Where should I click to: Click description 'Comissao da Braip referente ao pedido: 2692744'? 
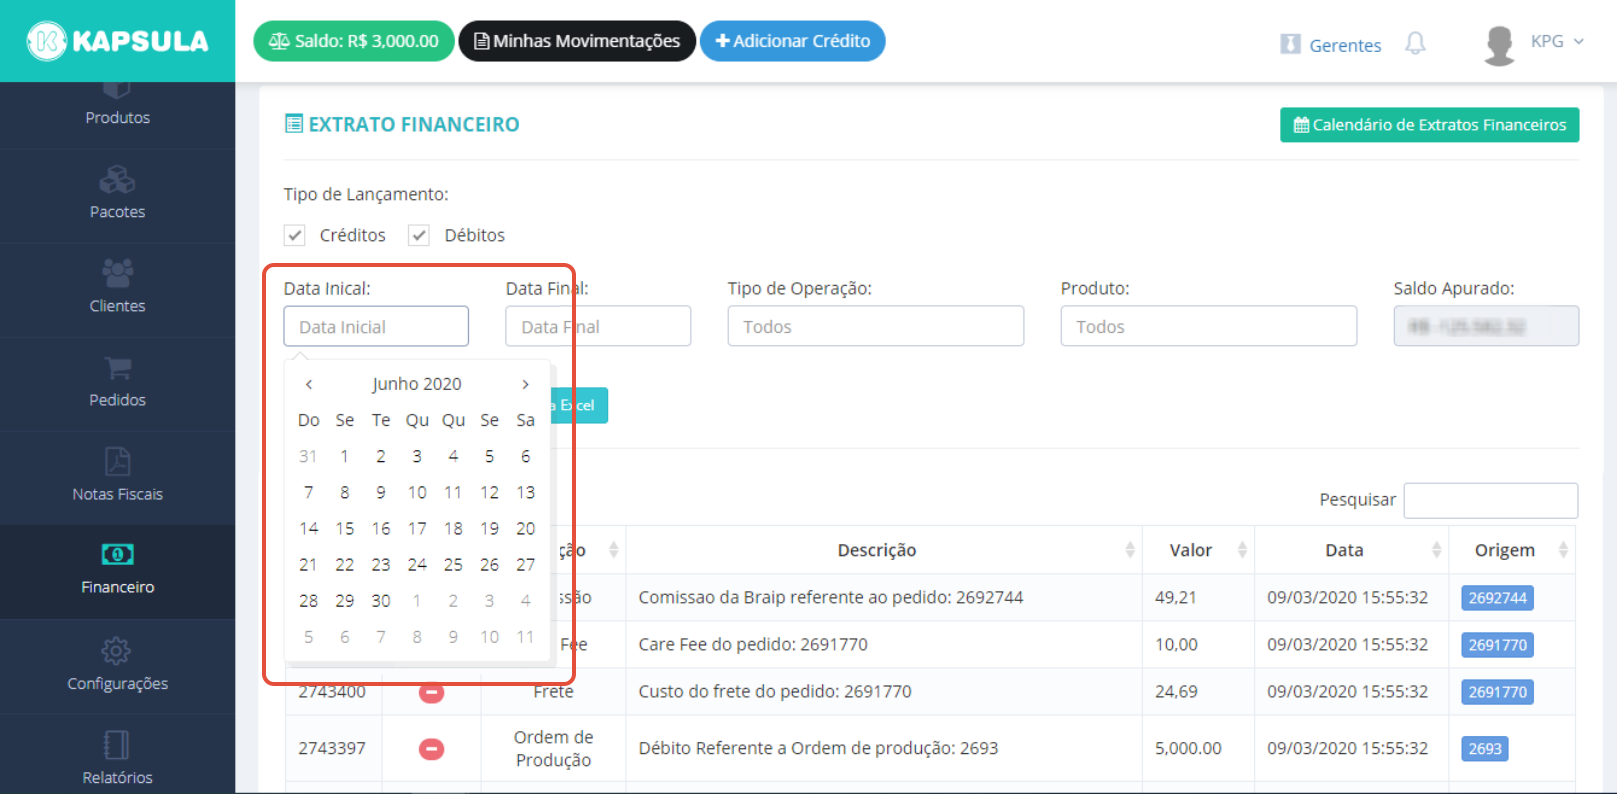pyautogui.click(x=831, y=597)
